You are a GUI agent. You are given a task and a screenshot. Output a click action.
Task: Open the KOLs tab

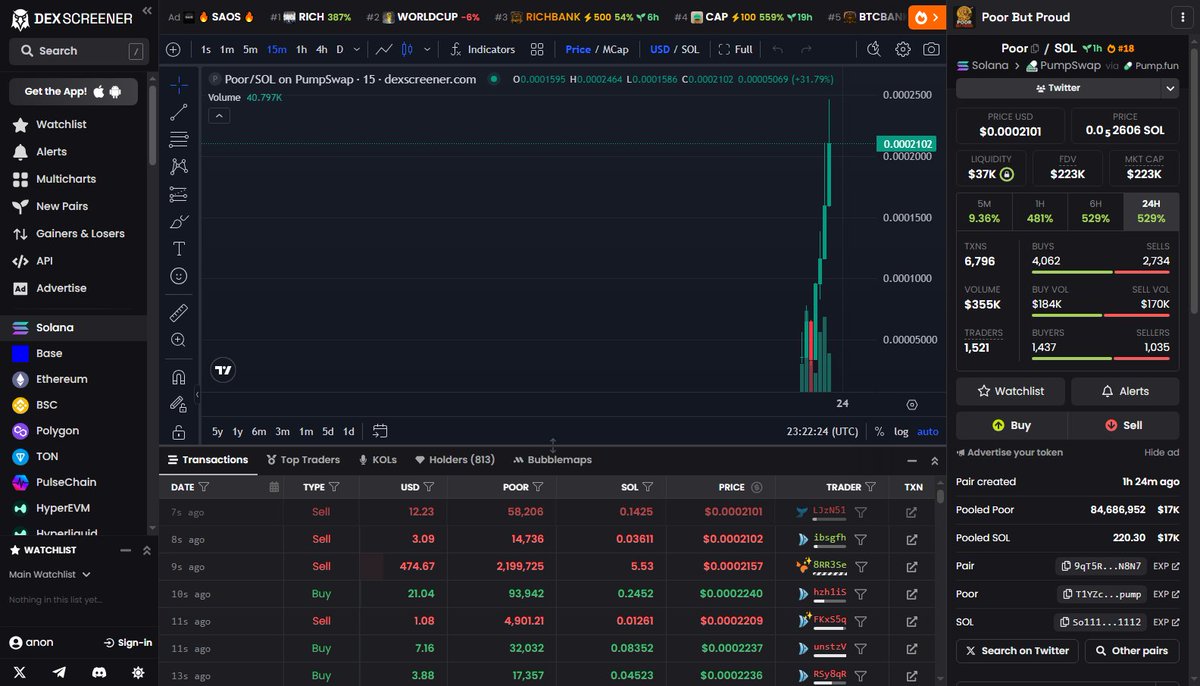[377, 460]
